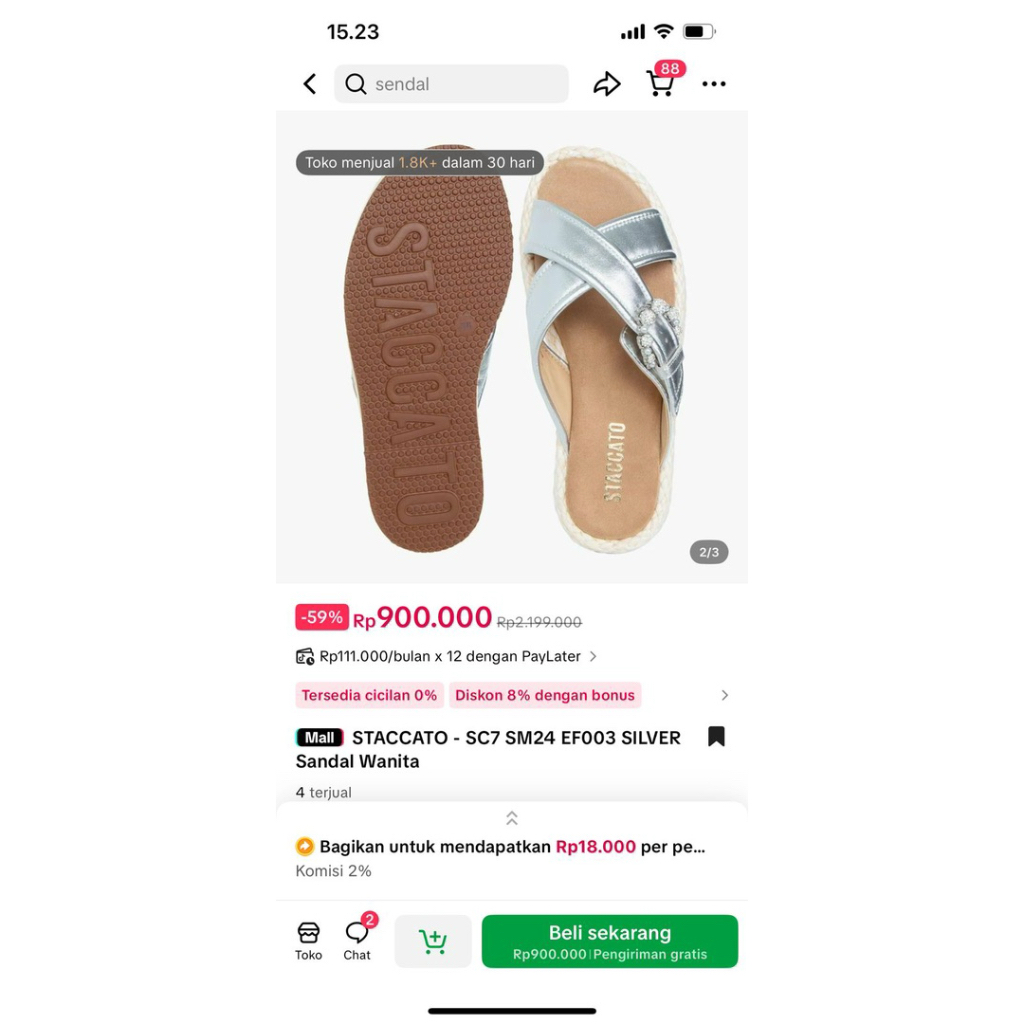This screenshot has height=1024, width=1024.
Task: Open the three-dot overflow menu
Action: [713, 84]
